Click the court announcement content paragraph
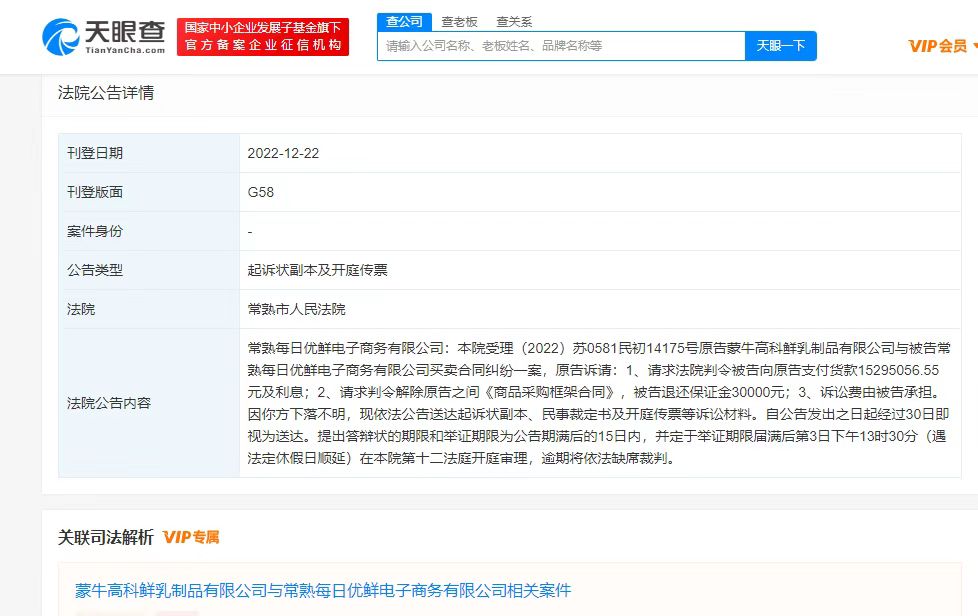The height and width of the screenshot is (616, 978). (x=599, y=403)
